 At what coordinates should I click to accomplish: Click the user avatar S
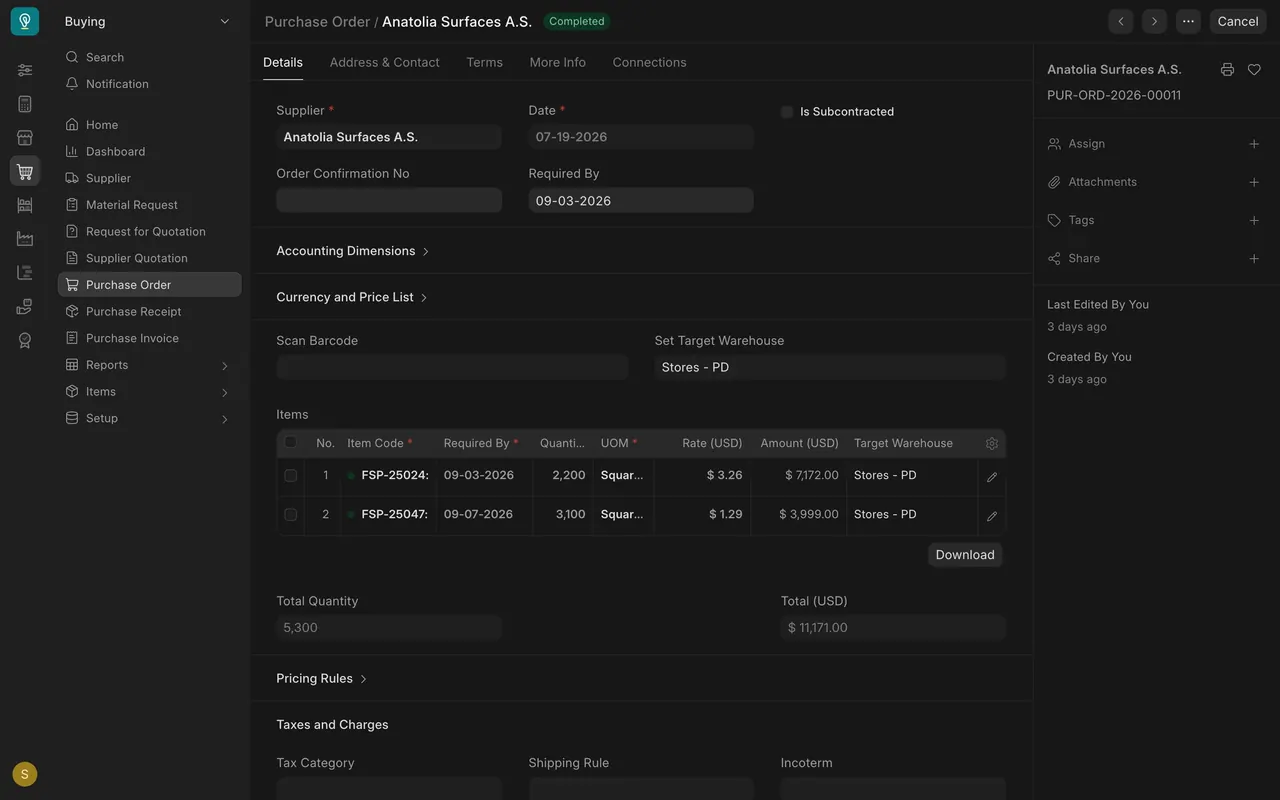tap(25, 774)
